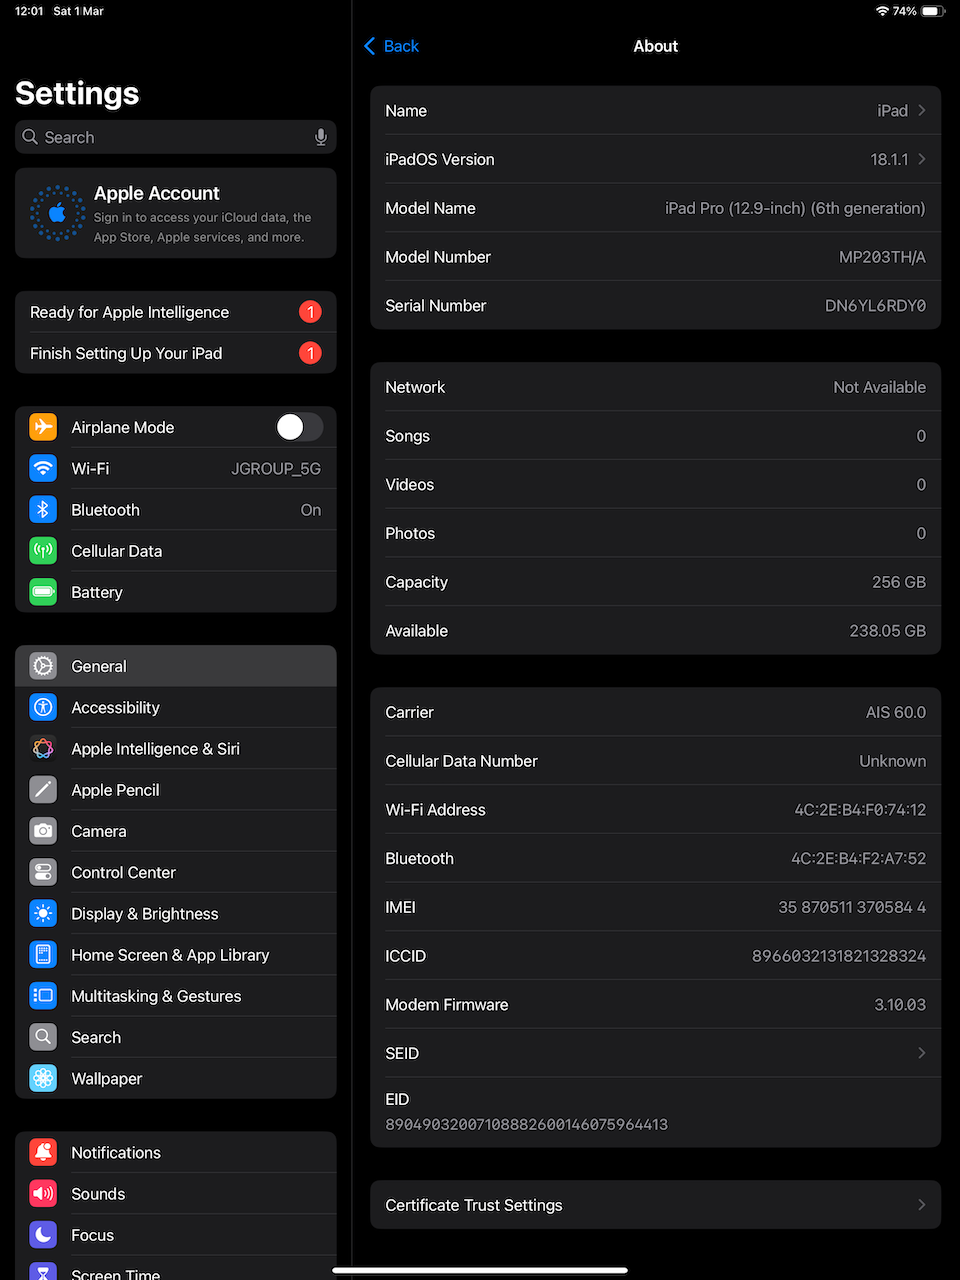Open Certificate Trust Settings

point(656,1205)
